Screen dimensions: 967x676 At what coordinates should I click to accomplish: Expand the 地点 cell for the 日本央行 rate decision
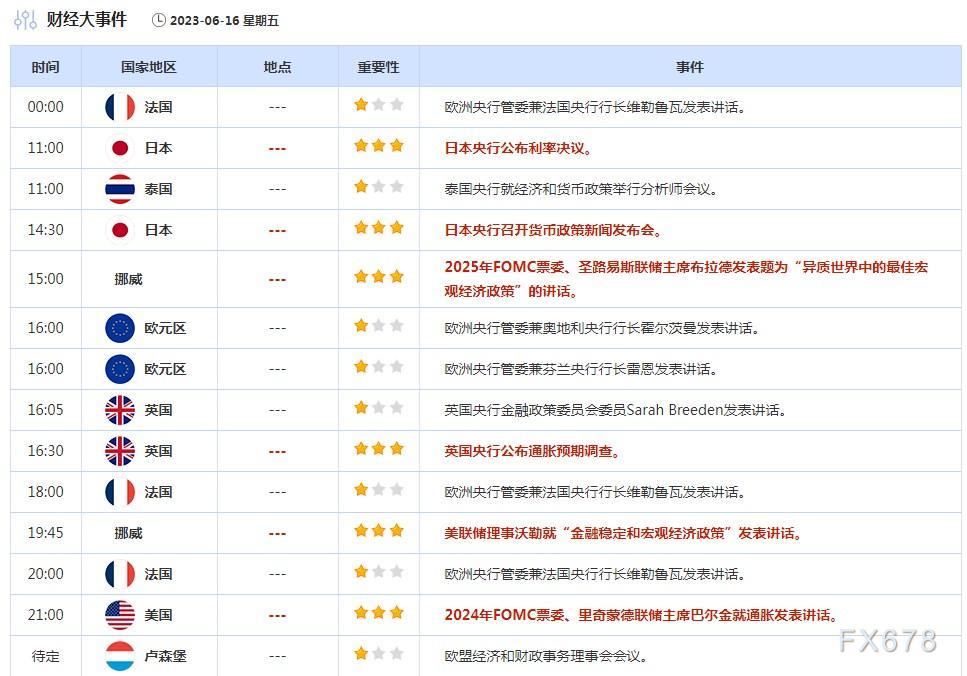(276, 147)
